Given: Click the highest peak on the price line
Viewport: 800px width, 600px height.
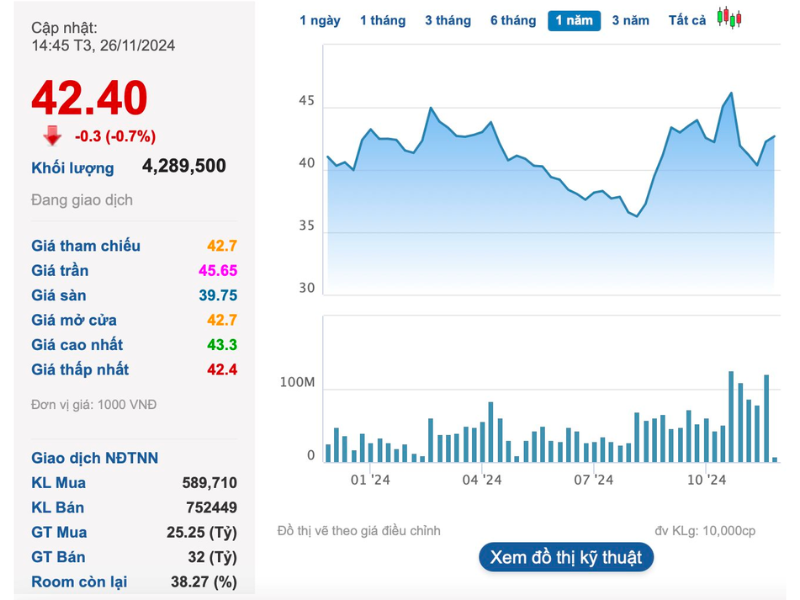Looking at the screenshot, I should (732, 93).
